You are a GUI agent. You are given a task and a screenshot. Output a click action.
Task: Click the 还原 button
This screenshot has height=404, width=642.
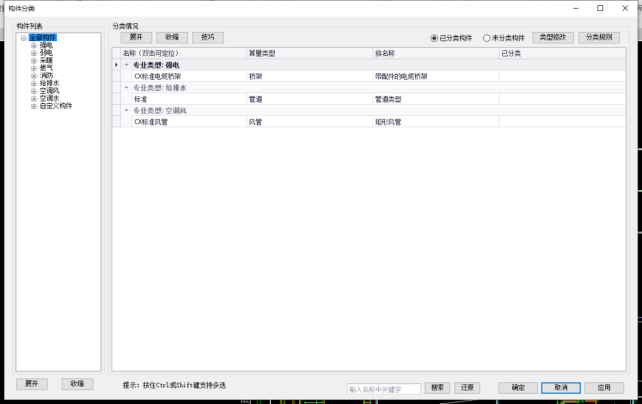[x=466, y=387]
